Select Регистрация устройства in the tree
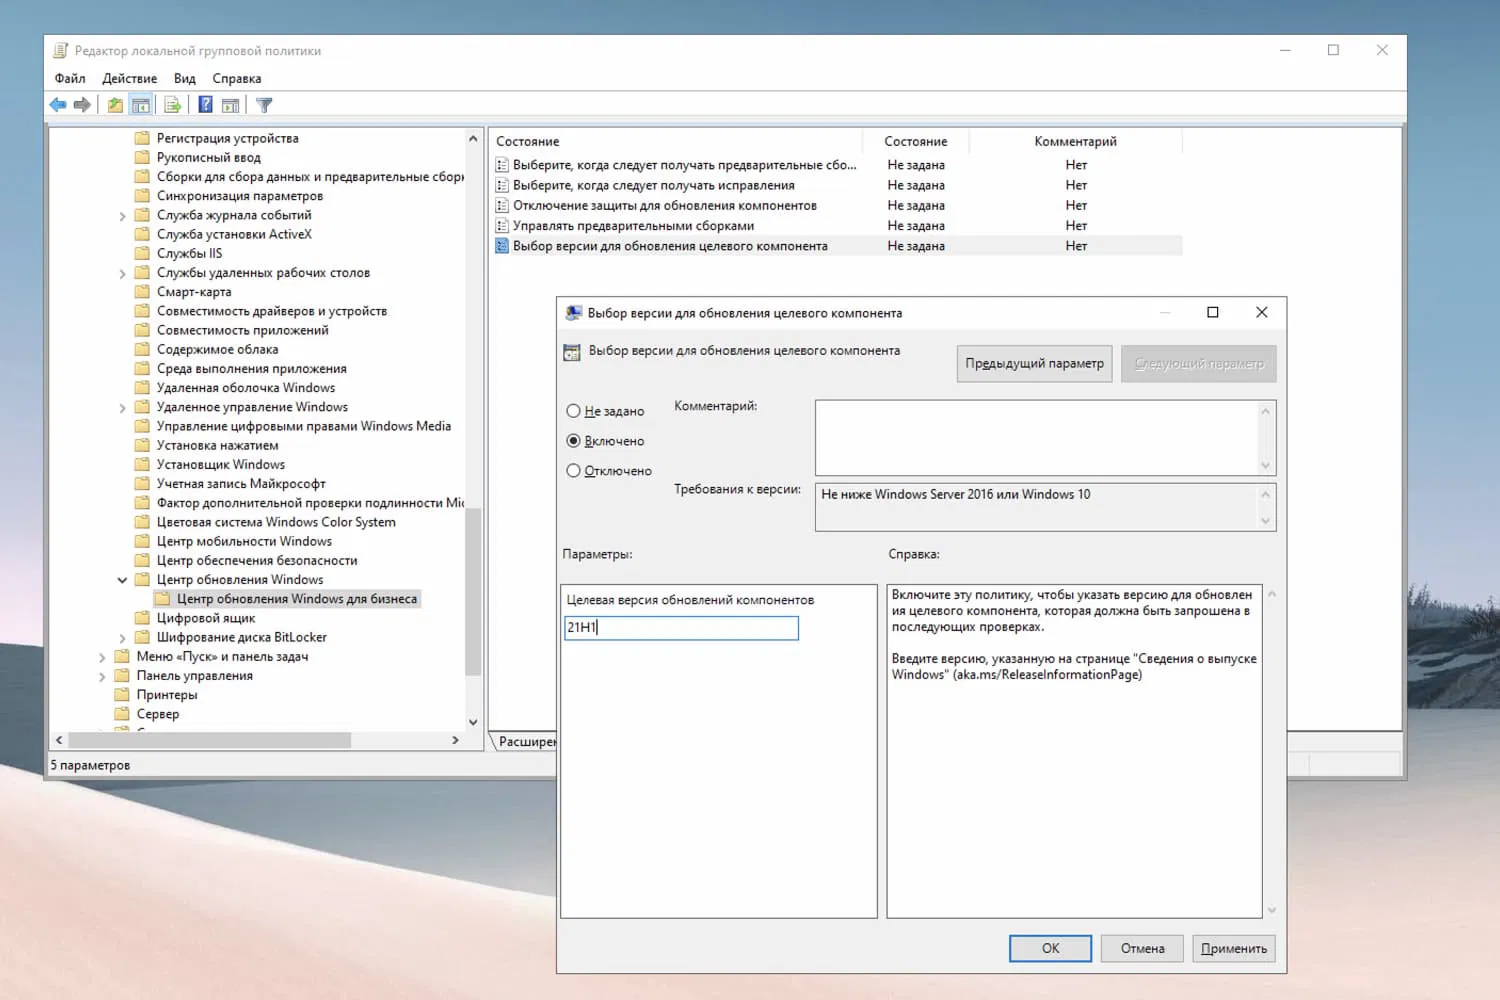The image size is (1500, 1000). (x=227, y=138)
